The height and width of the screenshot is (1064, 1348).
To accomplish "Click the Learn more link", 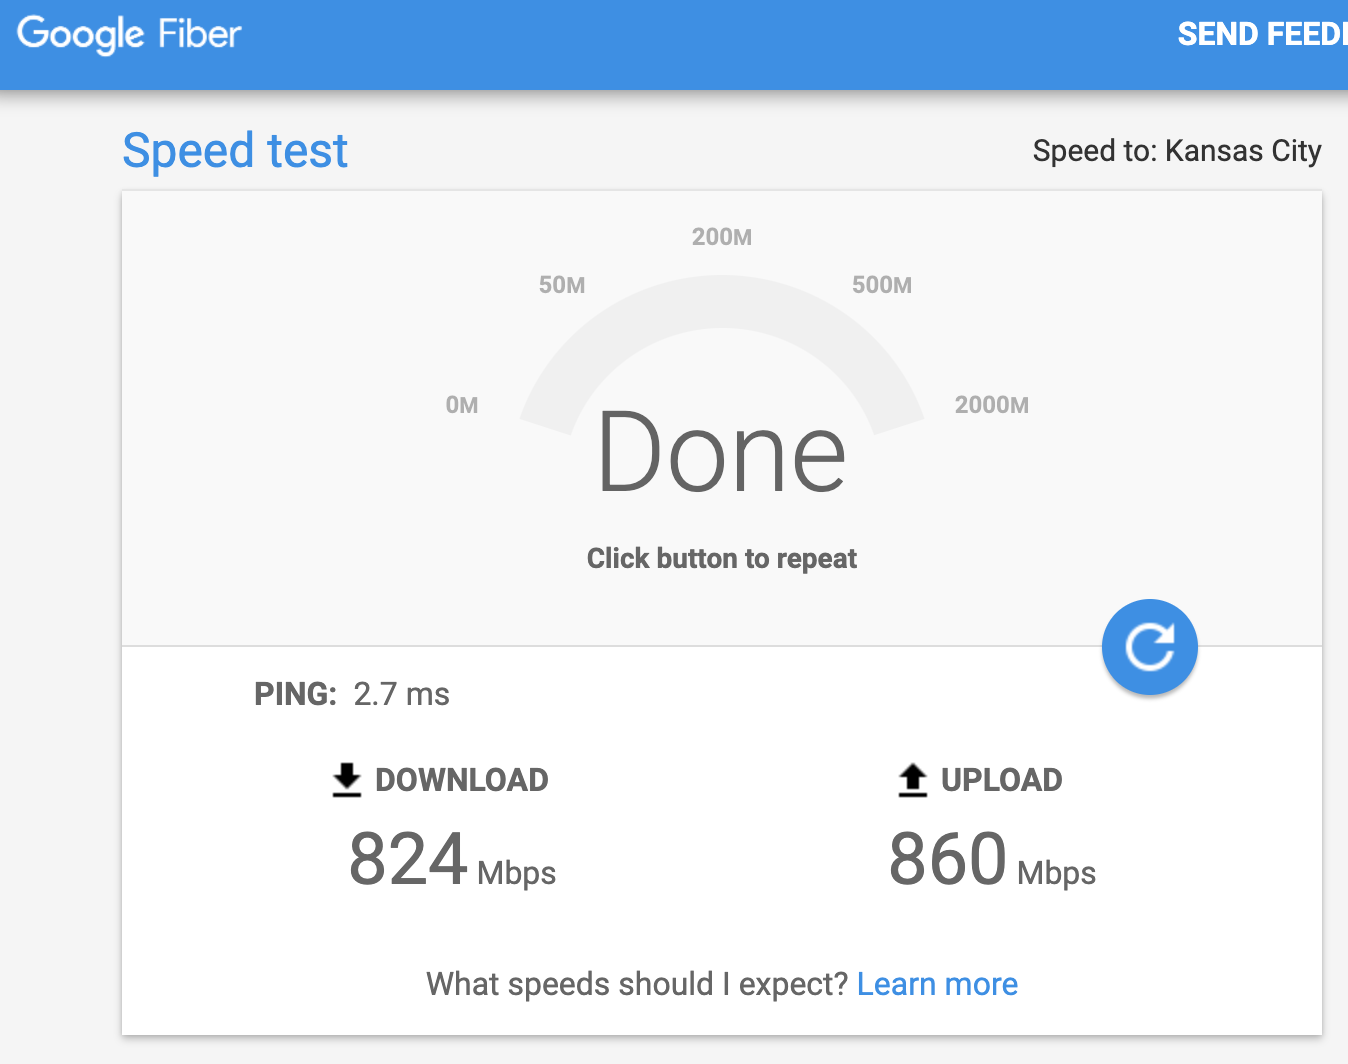I will point(937,984).
